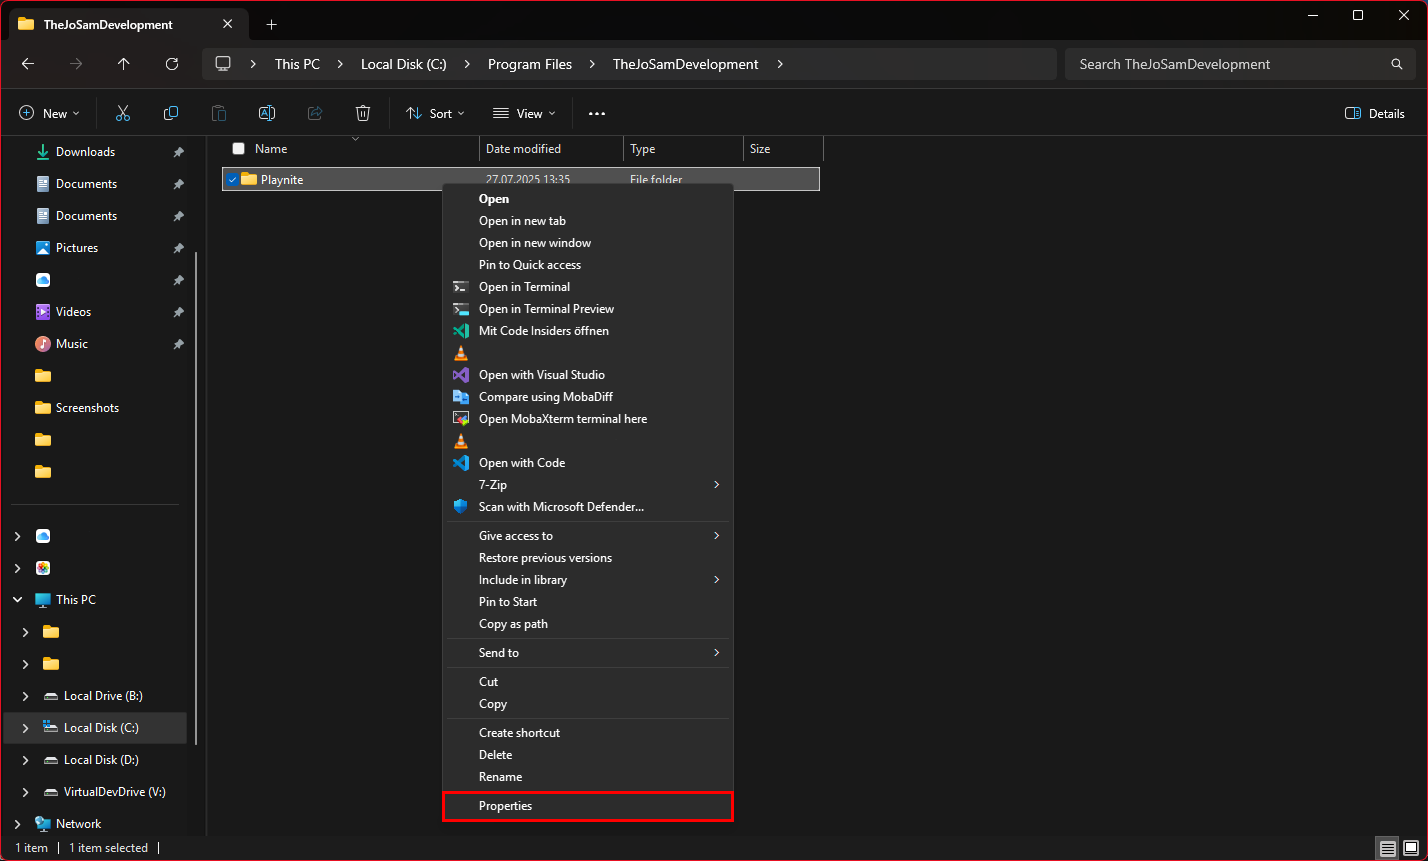Click the Share icon in the toolbar
1428x861 pixels.
point(314,113)
